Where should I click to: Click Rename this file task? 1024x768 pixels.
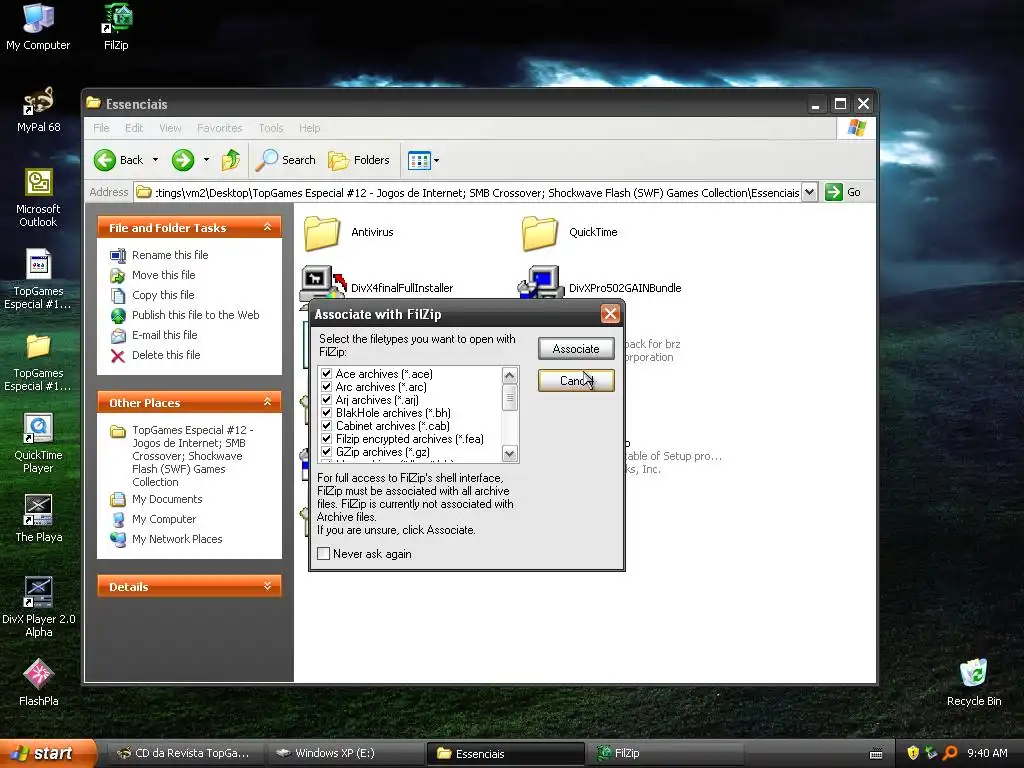point(170,255)
